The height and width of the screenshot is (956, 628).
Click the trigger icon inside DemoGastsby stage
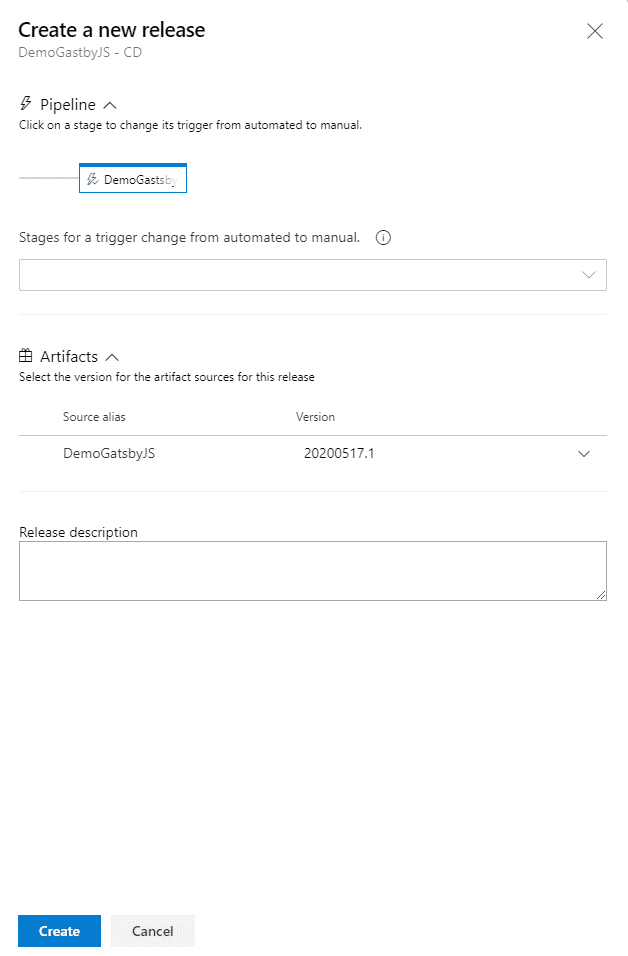click(93, 179)
